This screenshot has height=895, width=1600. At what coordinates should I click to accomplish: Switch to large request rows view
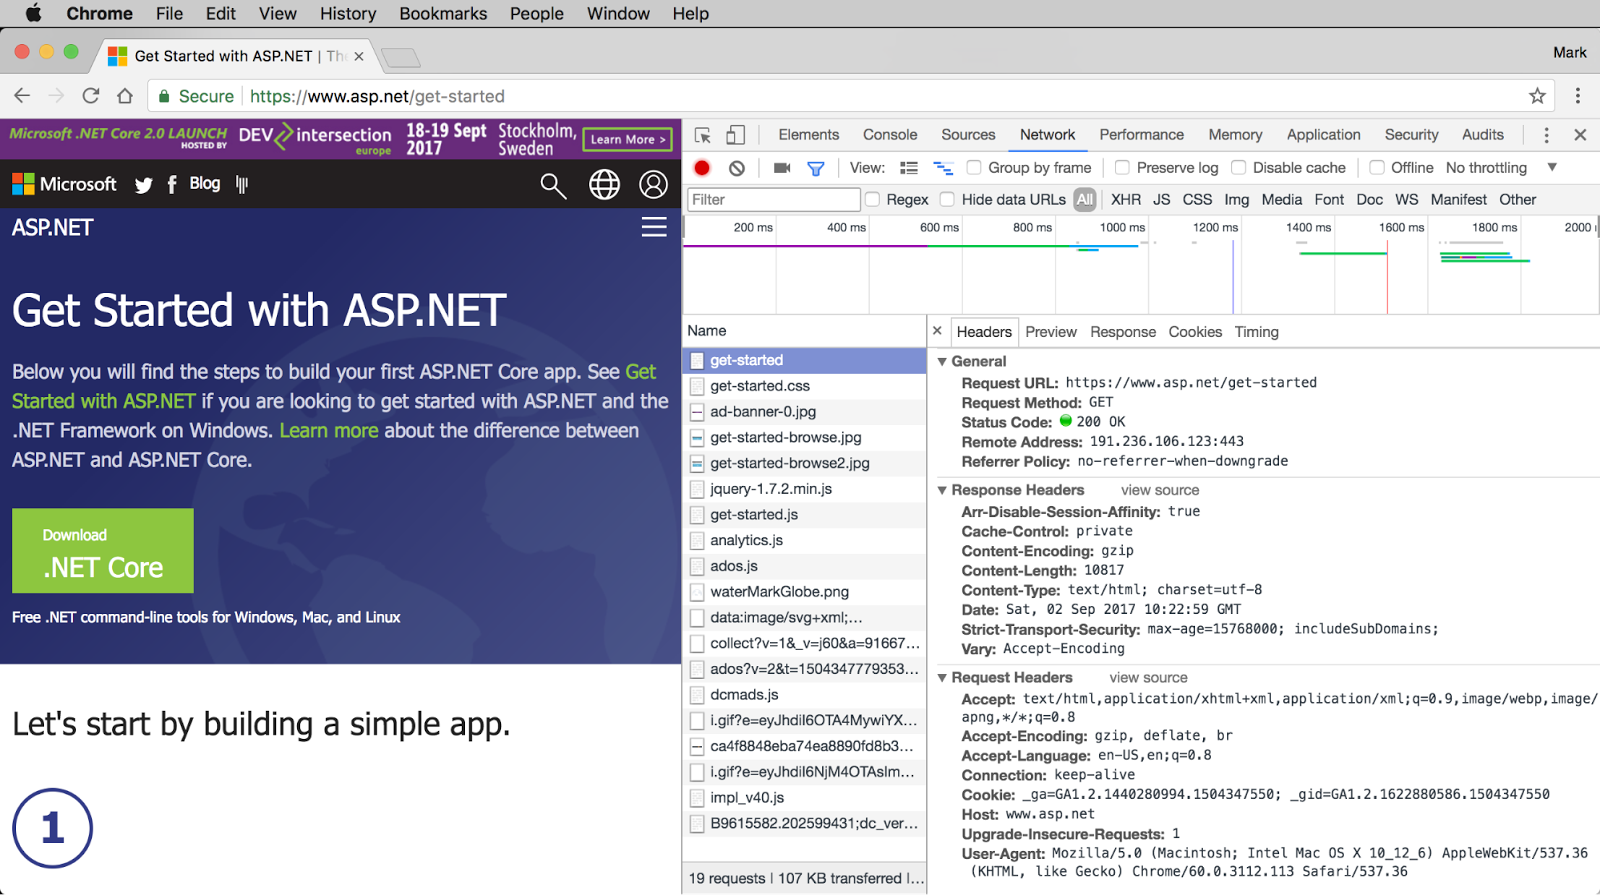tap(909, 168)
